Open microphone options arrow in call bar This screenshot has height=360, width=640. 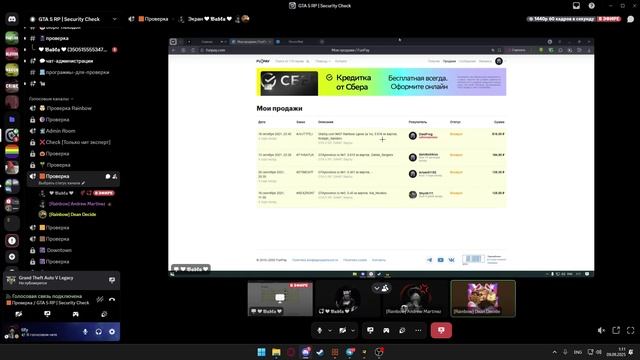pyautogui.click(x=330, y=330)
